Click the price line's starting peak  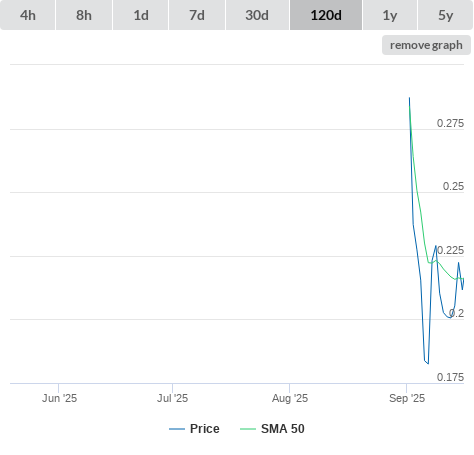409,98
